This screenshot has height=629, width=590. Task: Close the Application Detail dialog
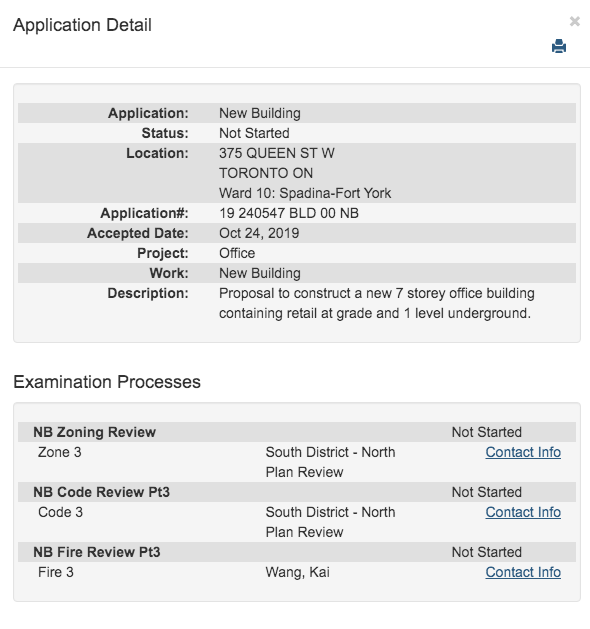tap(574, 21)
